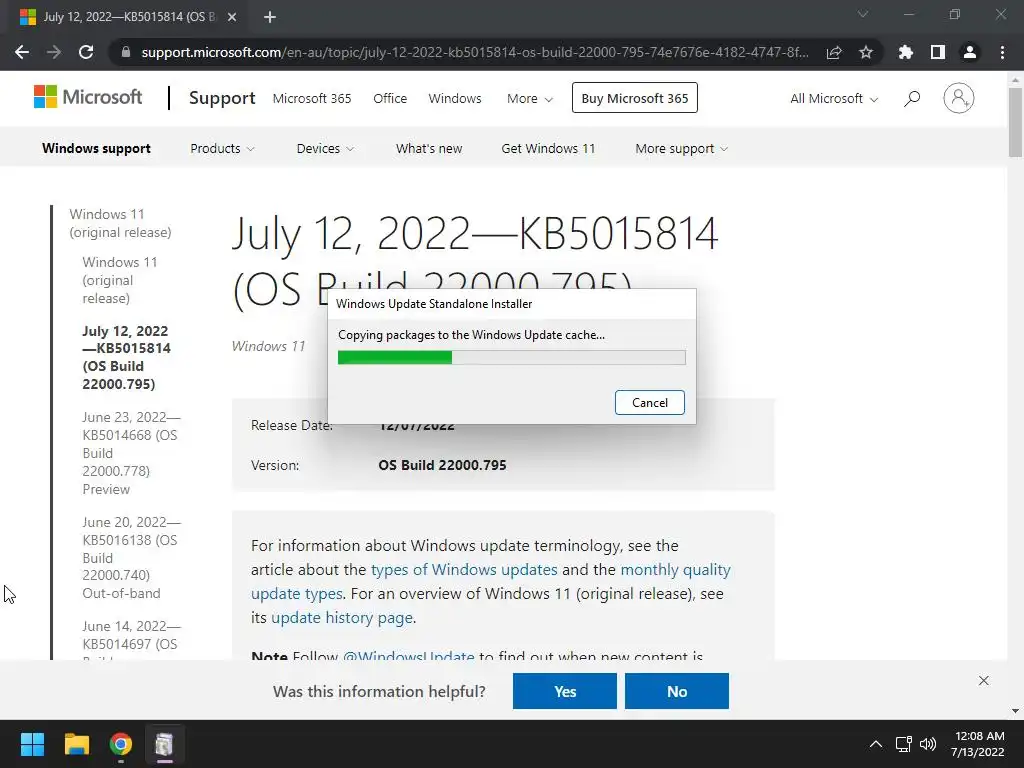
Task: Click the network tray icon
Action: pos(903,744)
